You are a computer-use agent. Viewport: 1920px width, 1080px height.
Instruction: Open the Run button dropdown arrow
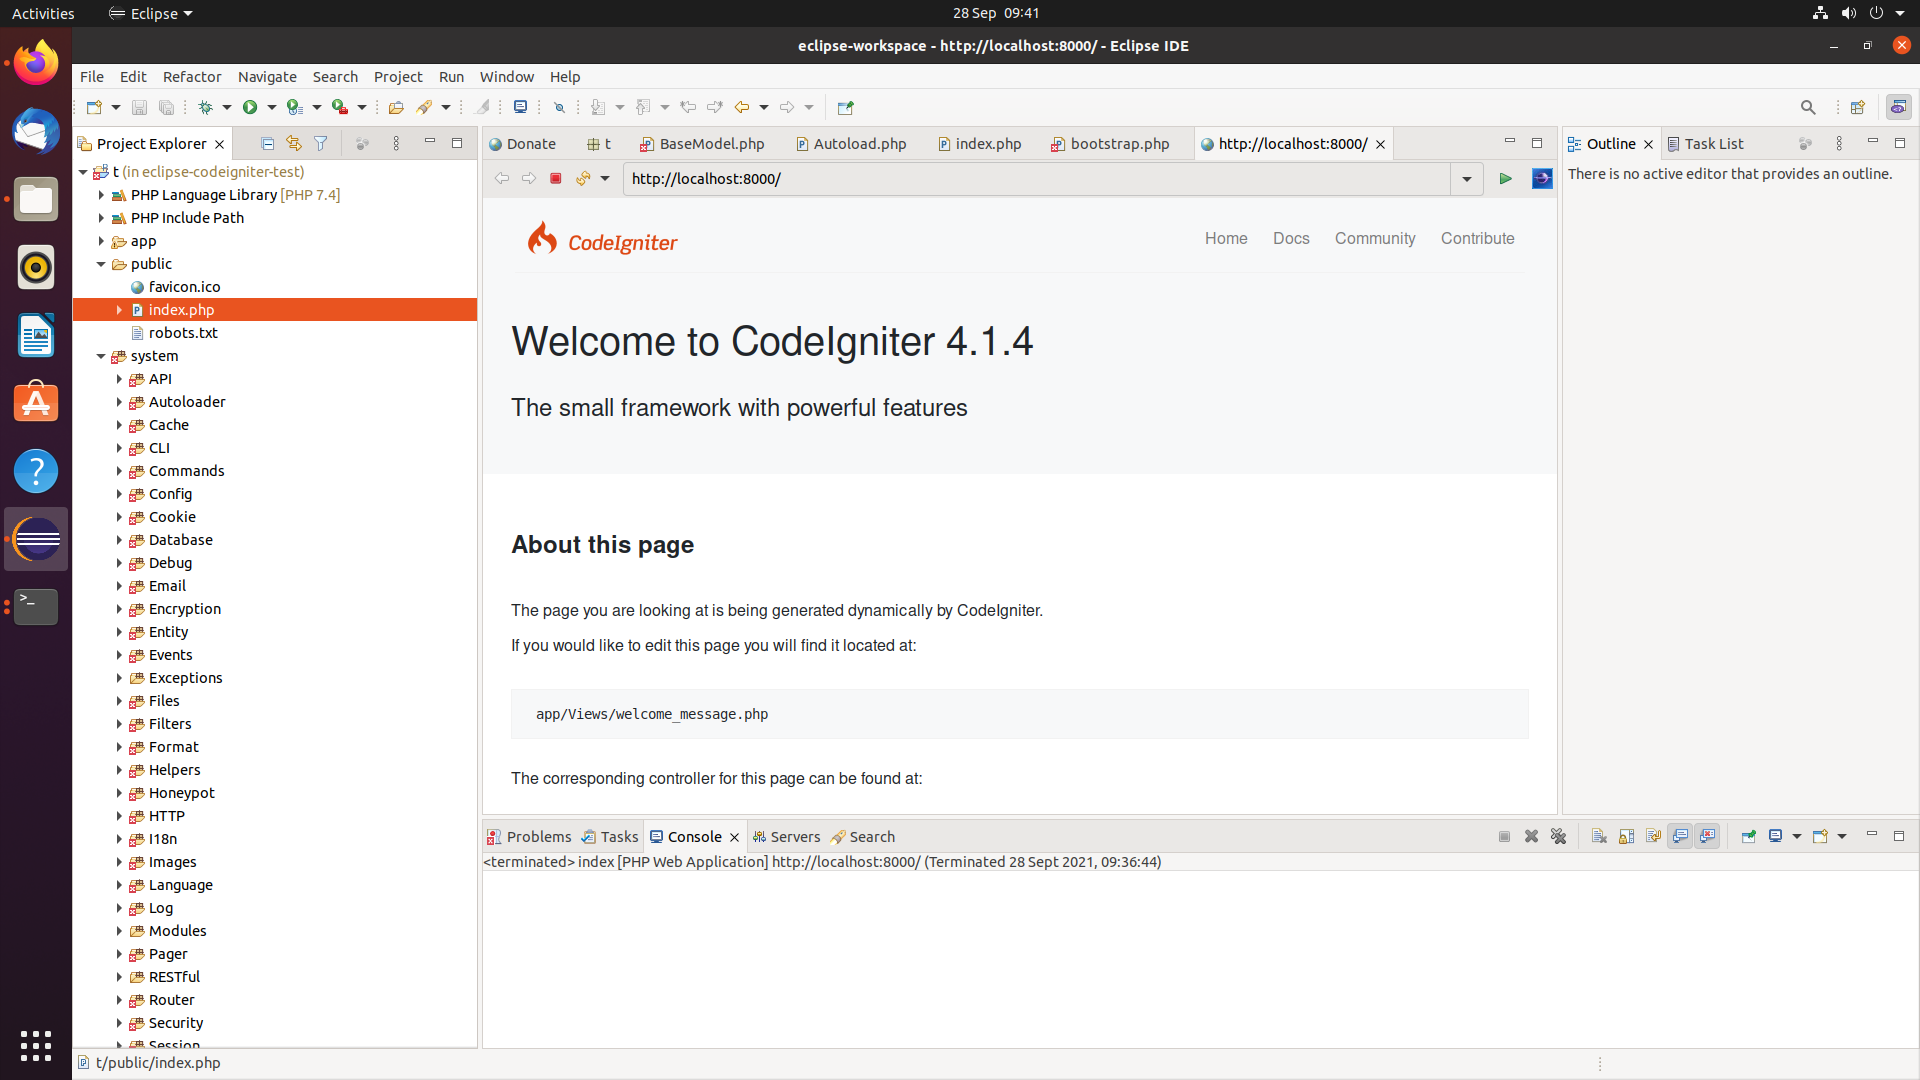click(x=271, y=107)
